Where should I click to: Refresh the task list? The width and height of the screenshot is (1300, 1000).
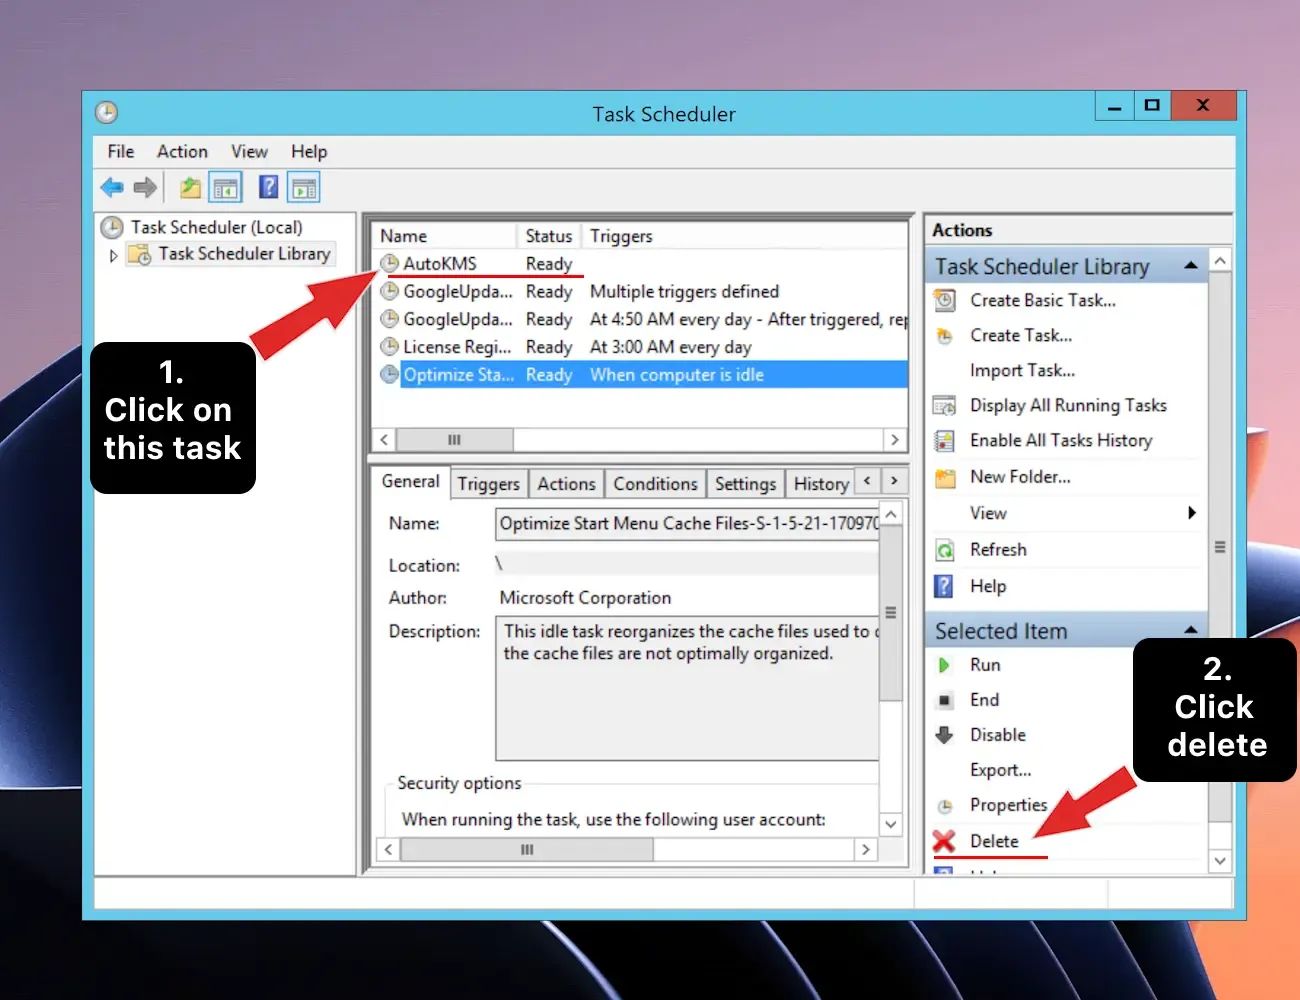click(998, 549)
